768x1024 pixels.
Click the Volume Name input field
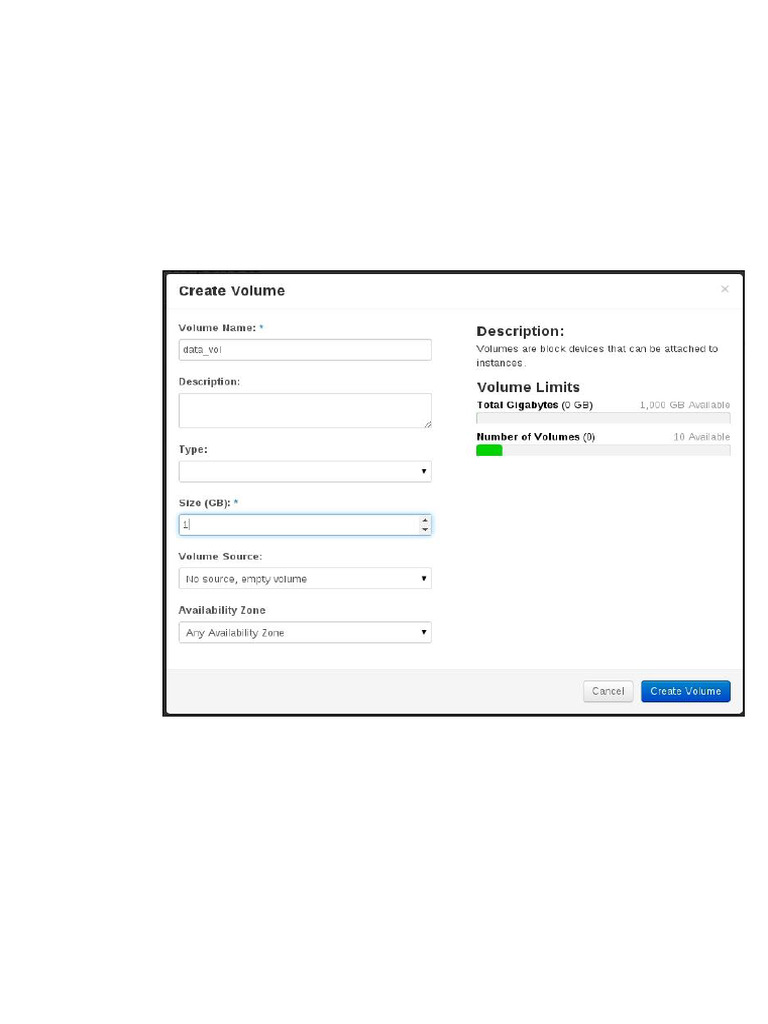click(x=305, y=349)
